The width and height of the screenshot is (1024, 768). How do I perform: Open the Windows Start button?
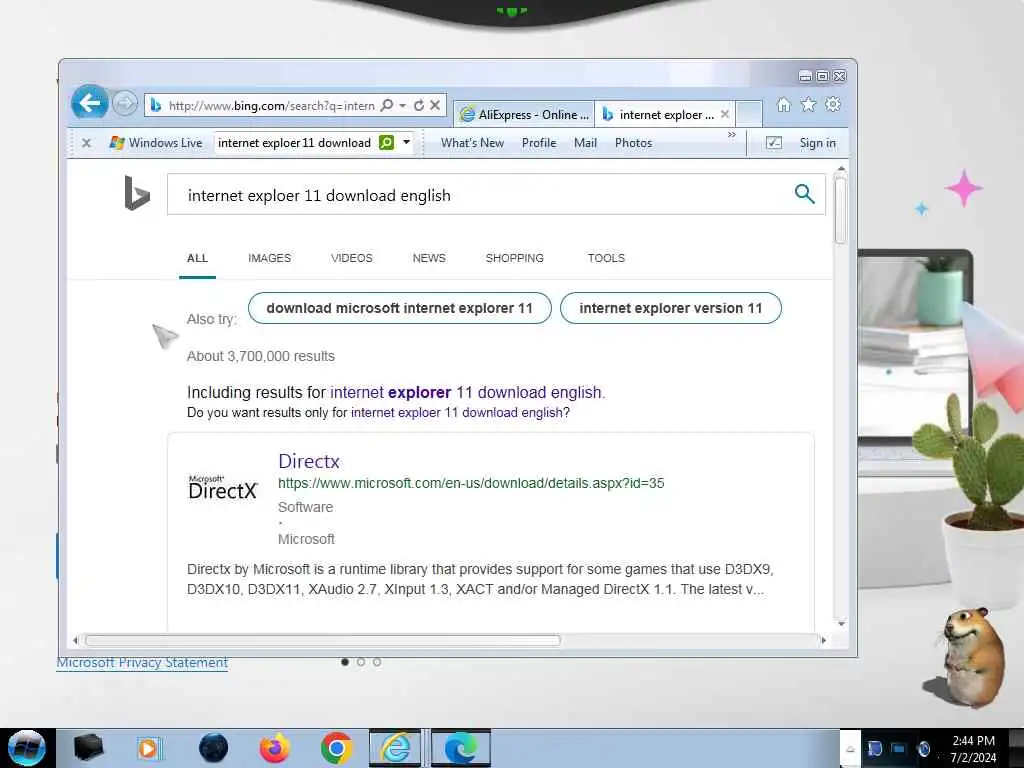tap(26, 748)
